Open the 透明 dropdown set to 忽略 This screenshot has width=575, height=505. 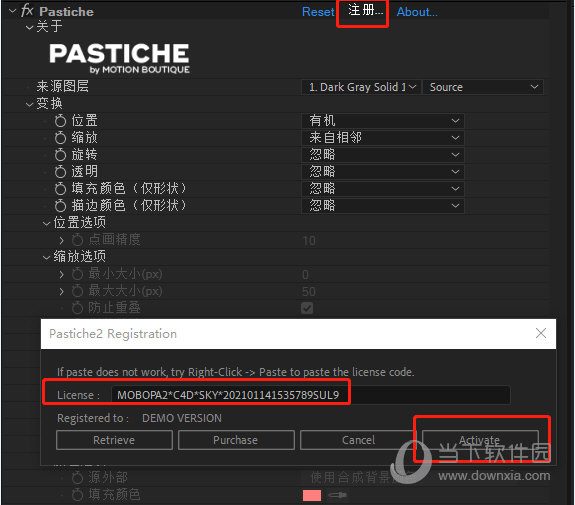[x=383, y=172]
